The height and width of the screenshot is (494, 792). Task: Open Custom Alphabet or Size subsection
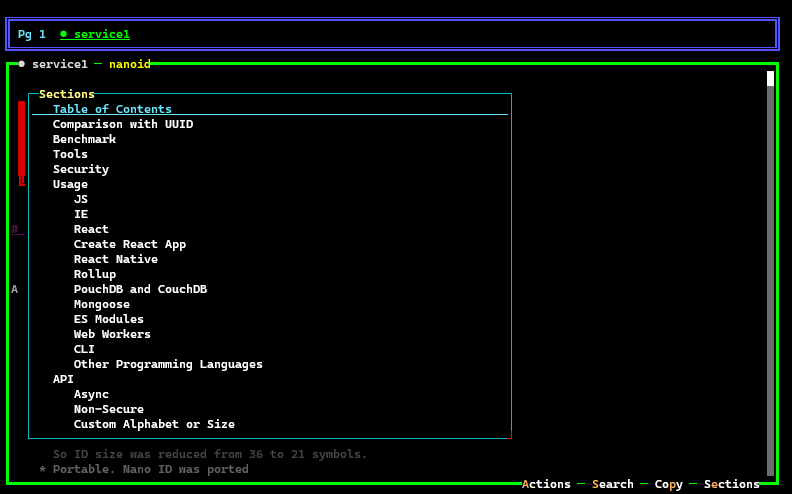154,424
